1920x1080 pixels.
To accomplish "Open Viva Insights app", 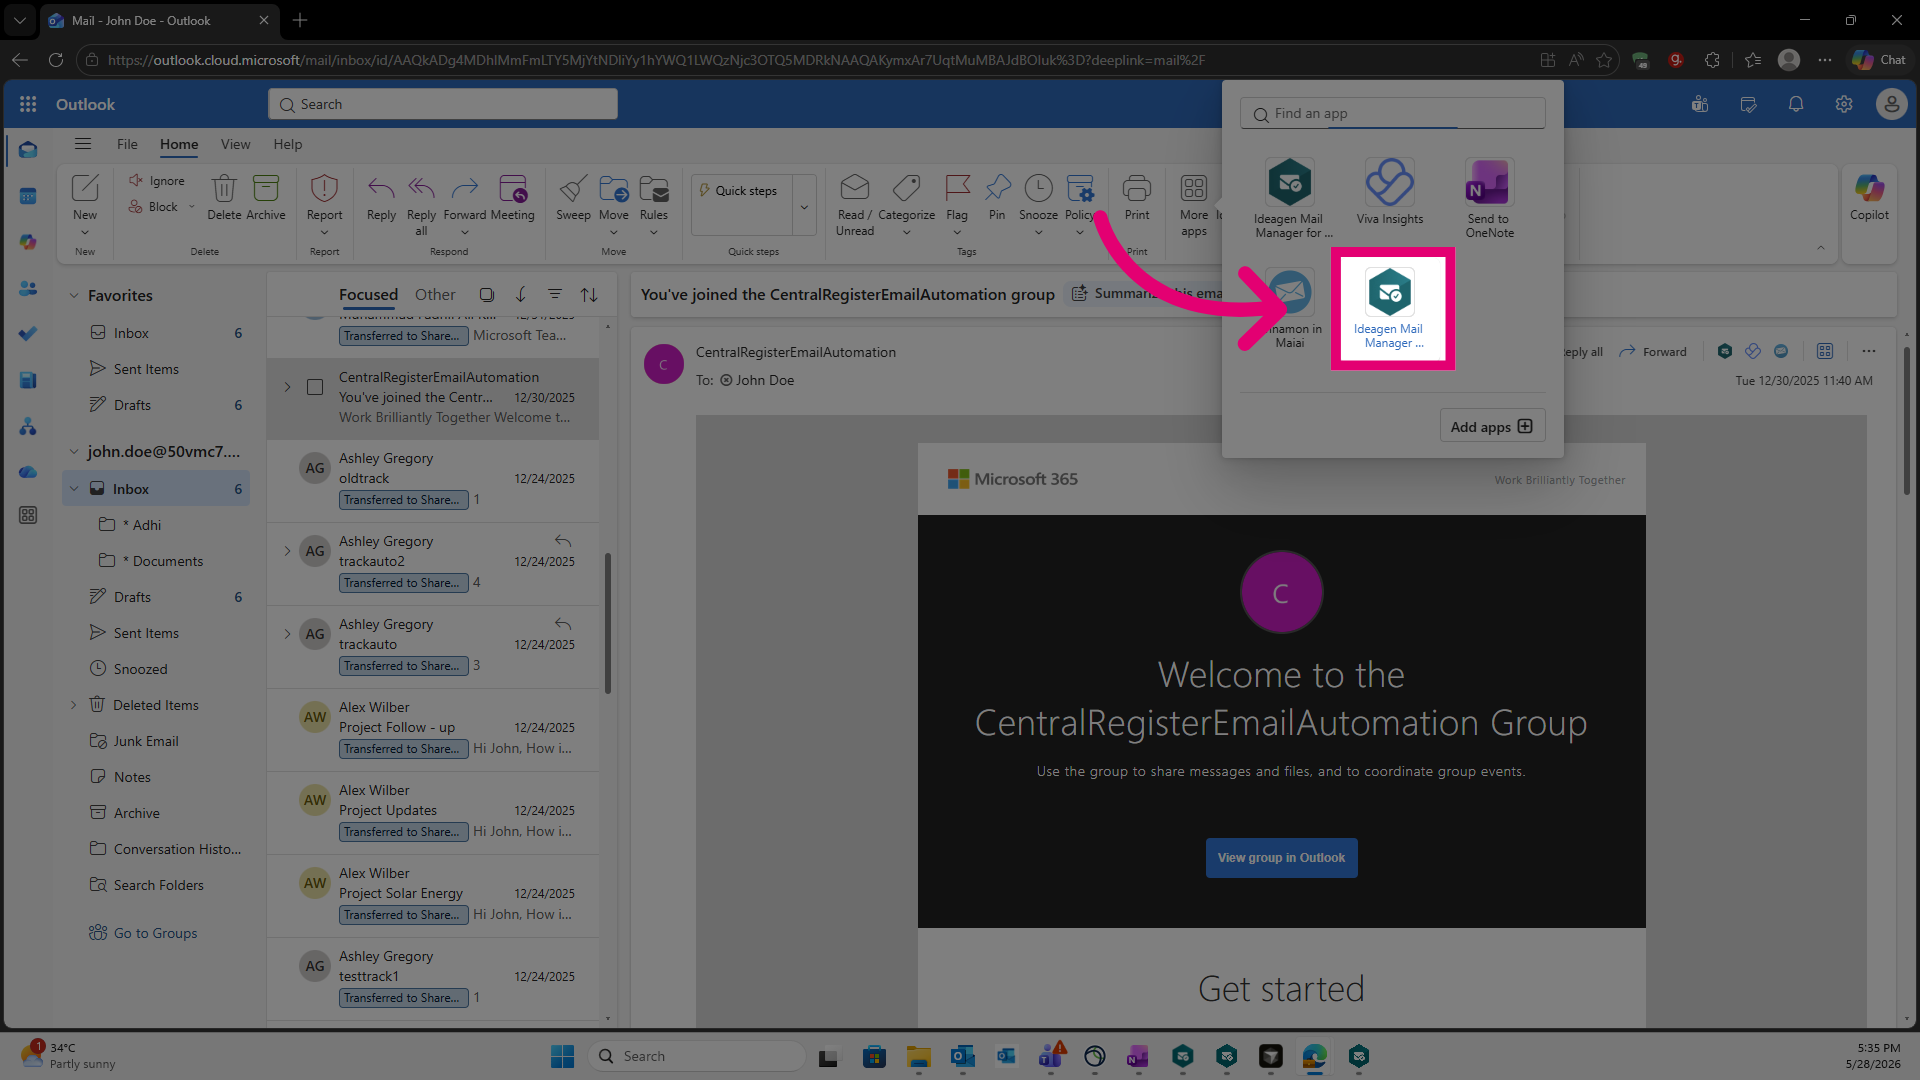I will click(x=1390, y=192).
